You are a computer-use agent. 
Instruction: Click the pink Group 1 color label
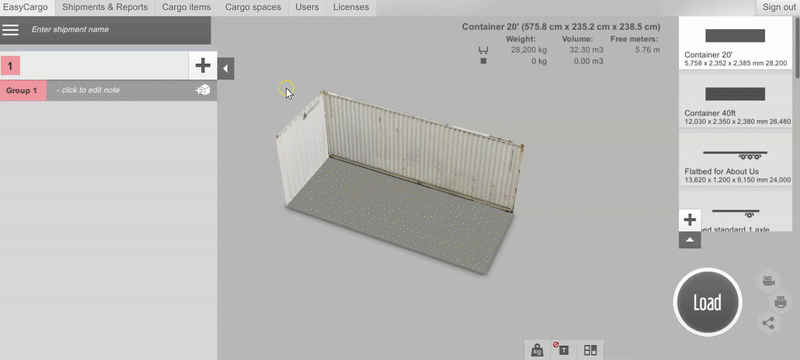[x=22, y=90]
